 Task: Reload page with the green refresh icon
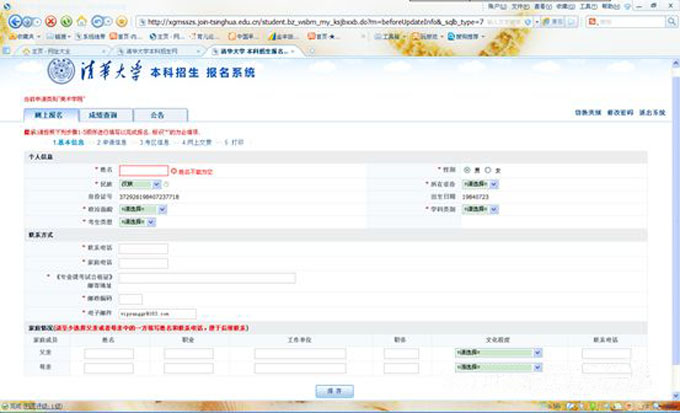[x=66, y=21]
